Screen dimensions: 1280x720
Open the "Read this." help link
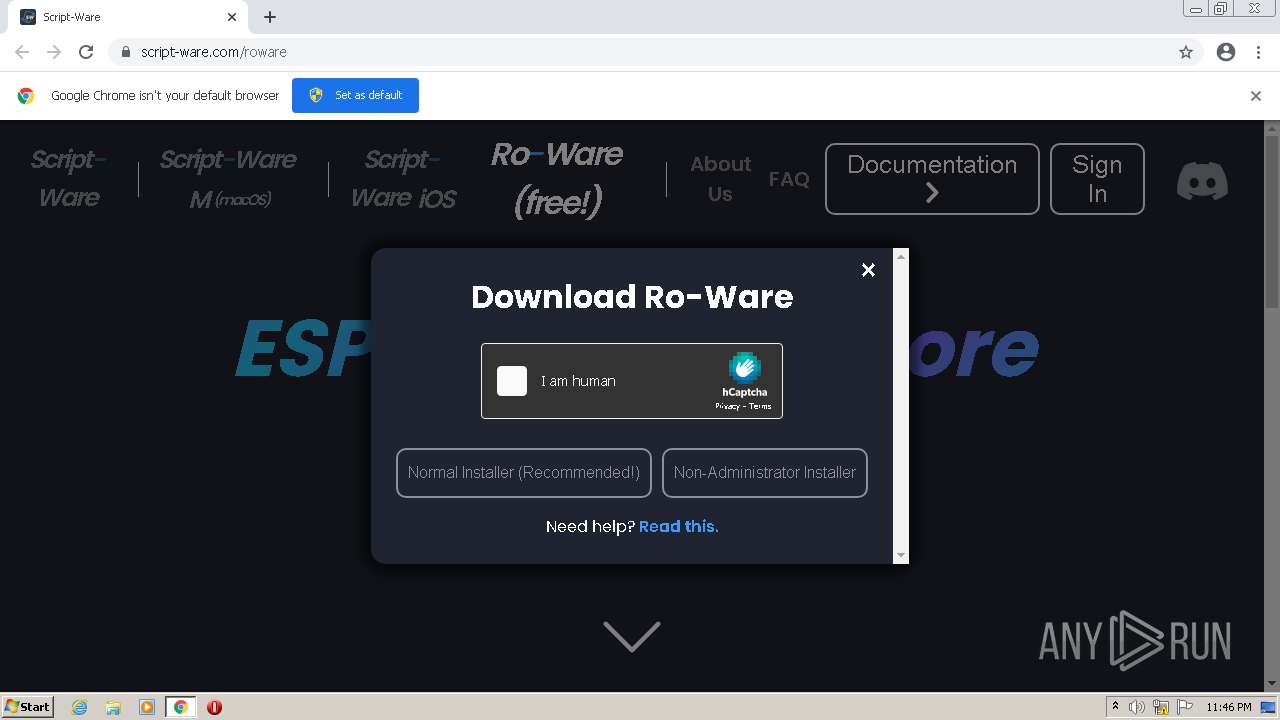pyautogui.click(x=679, y=527)
